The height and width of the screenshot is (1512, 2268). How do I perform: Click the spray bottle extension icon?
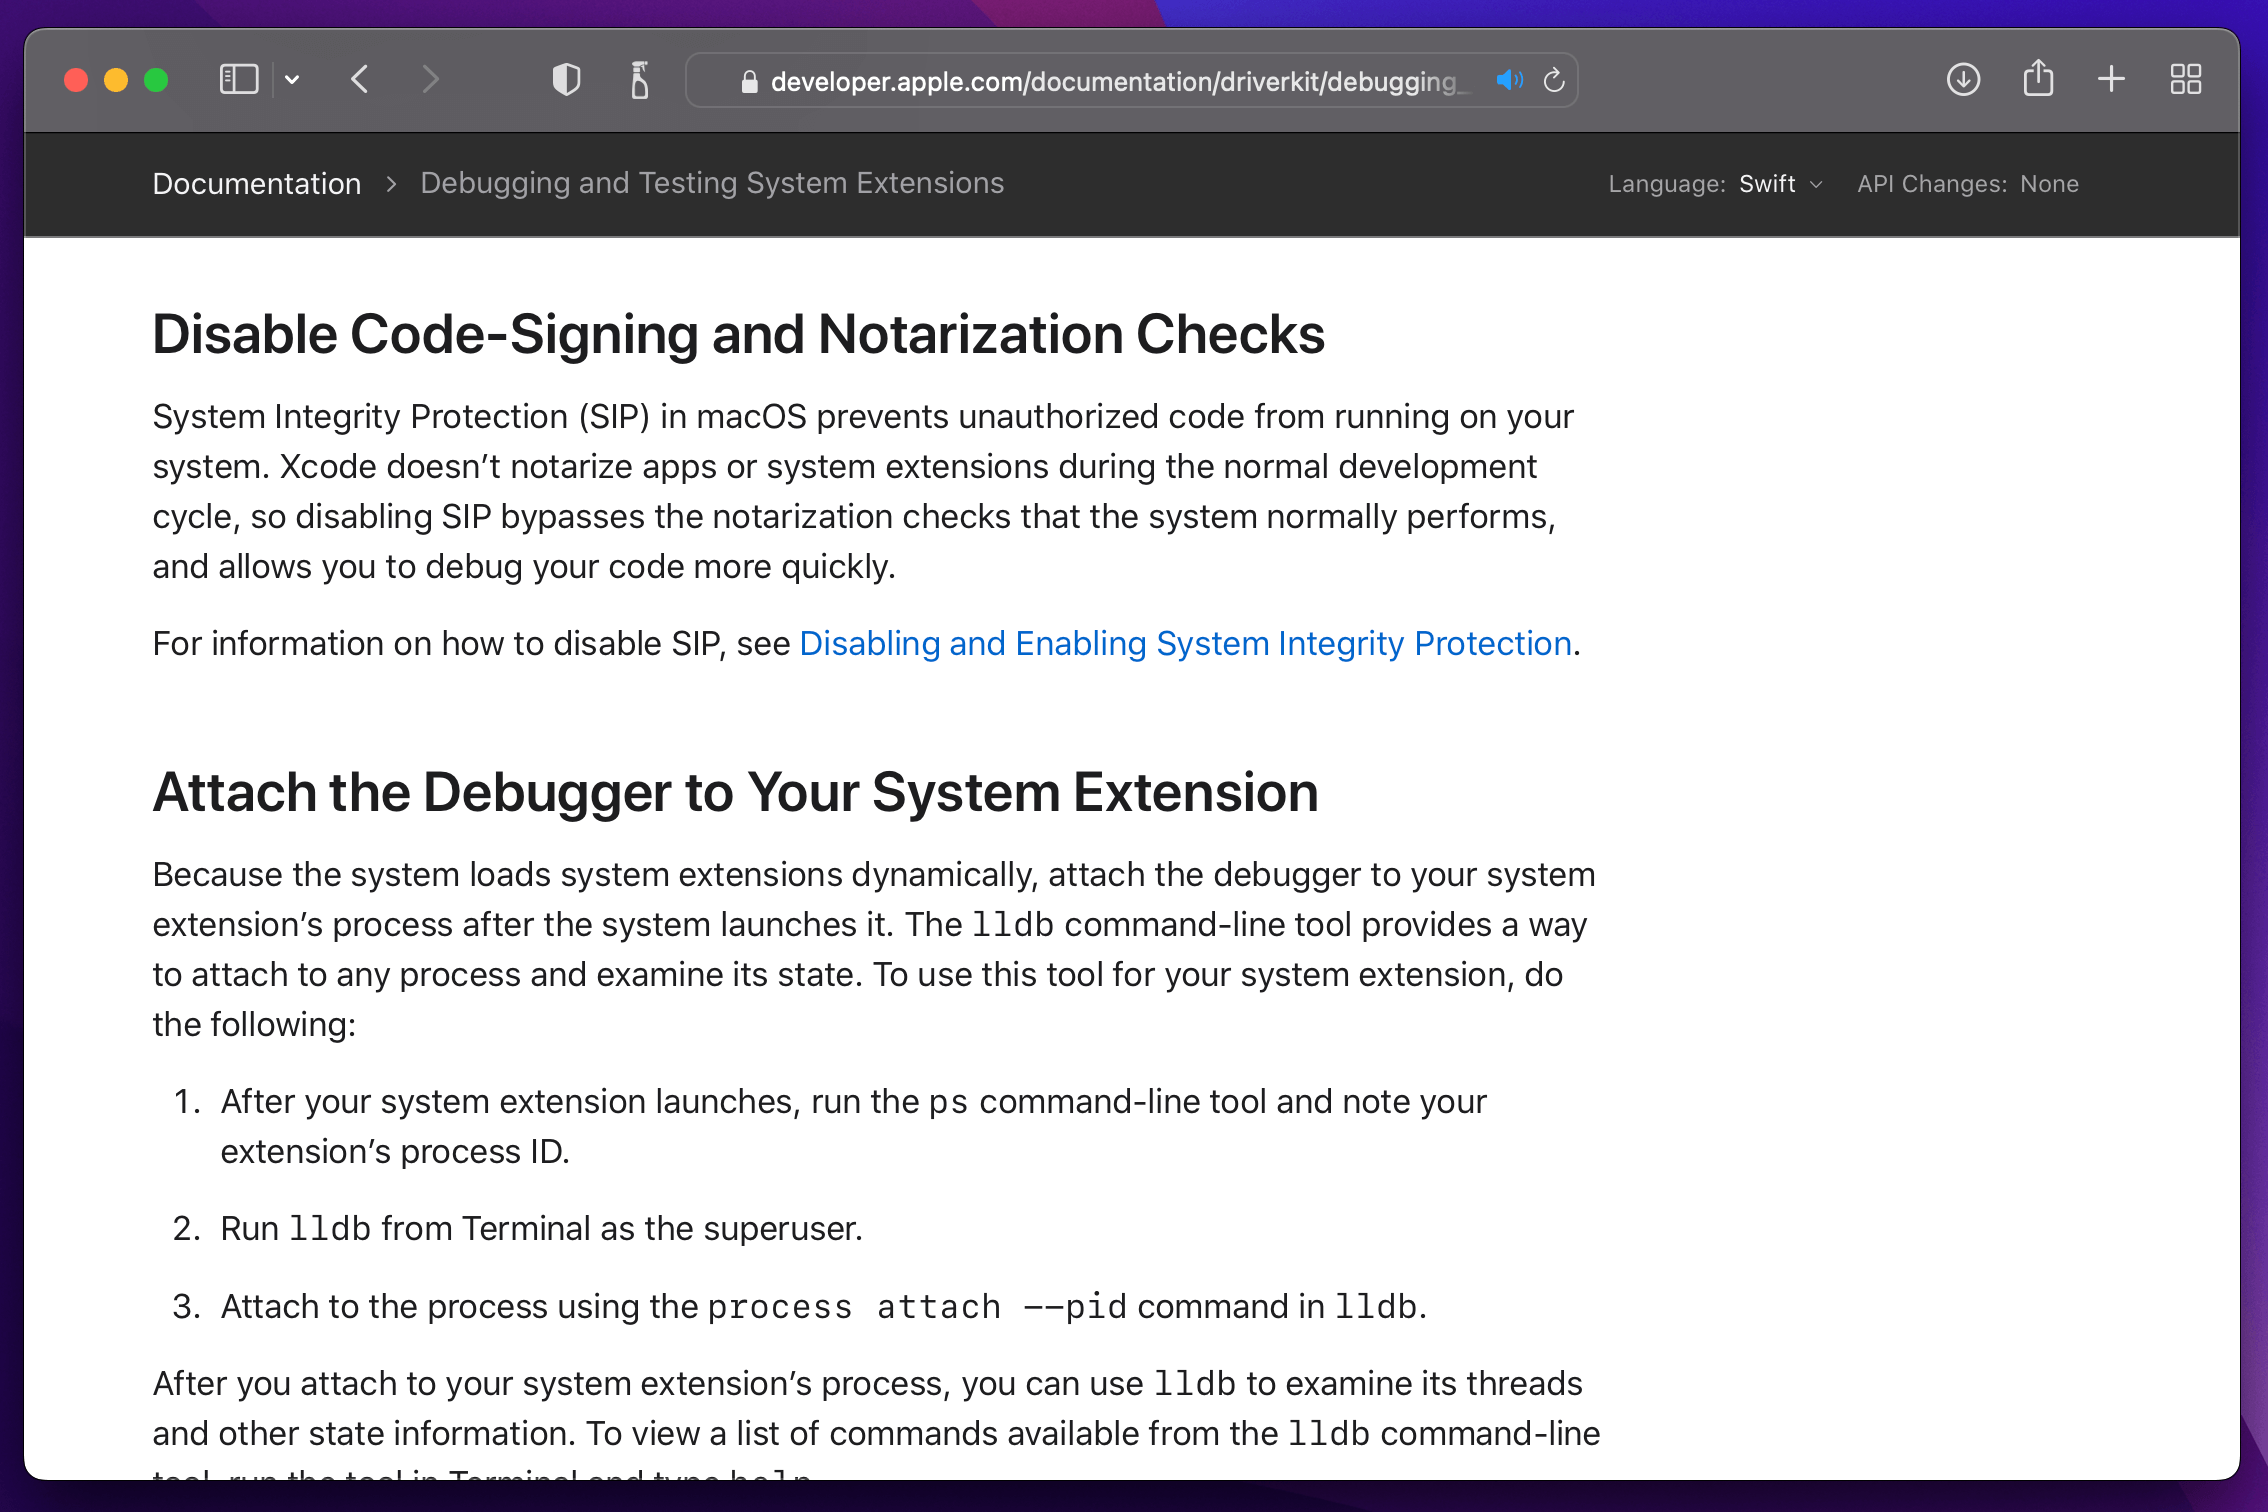tap(640, 80)
